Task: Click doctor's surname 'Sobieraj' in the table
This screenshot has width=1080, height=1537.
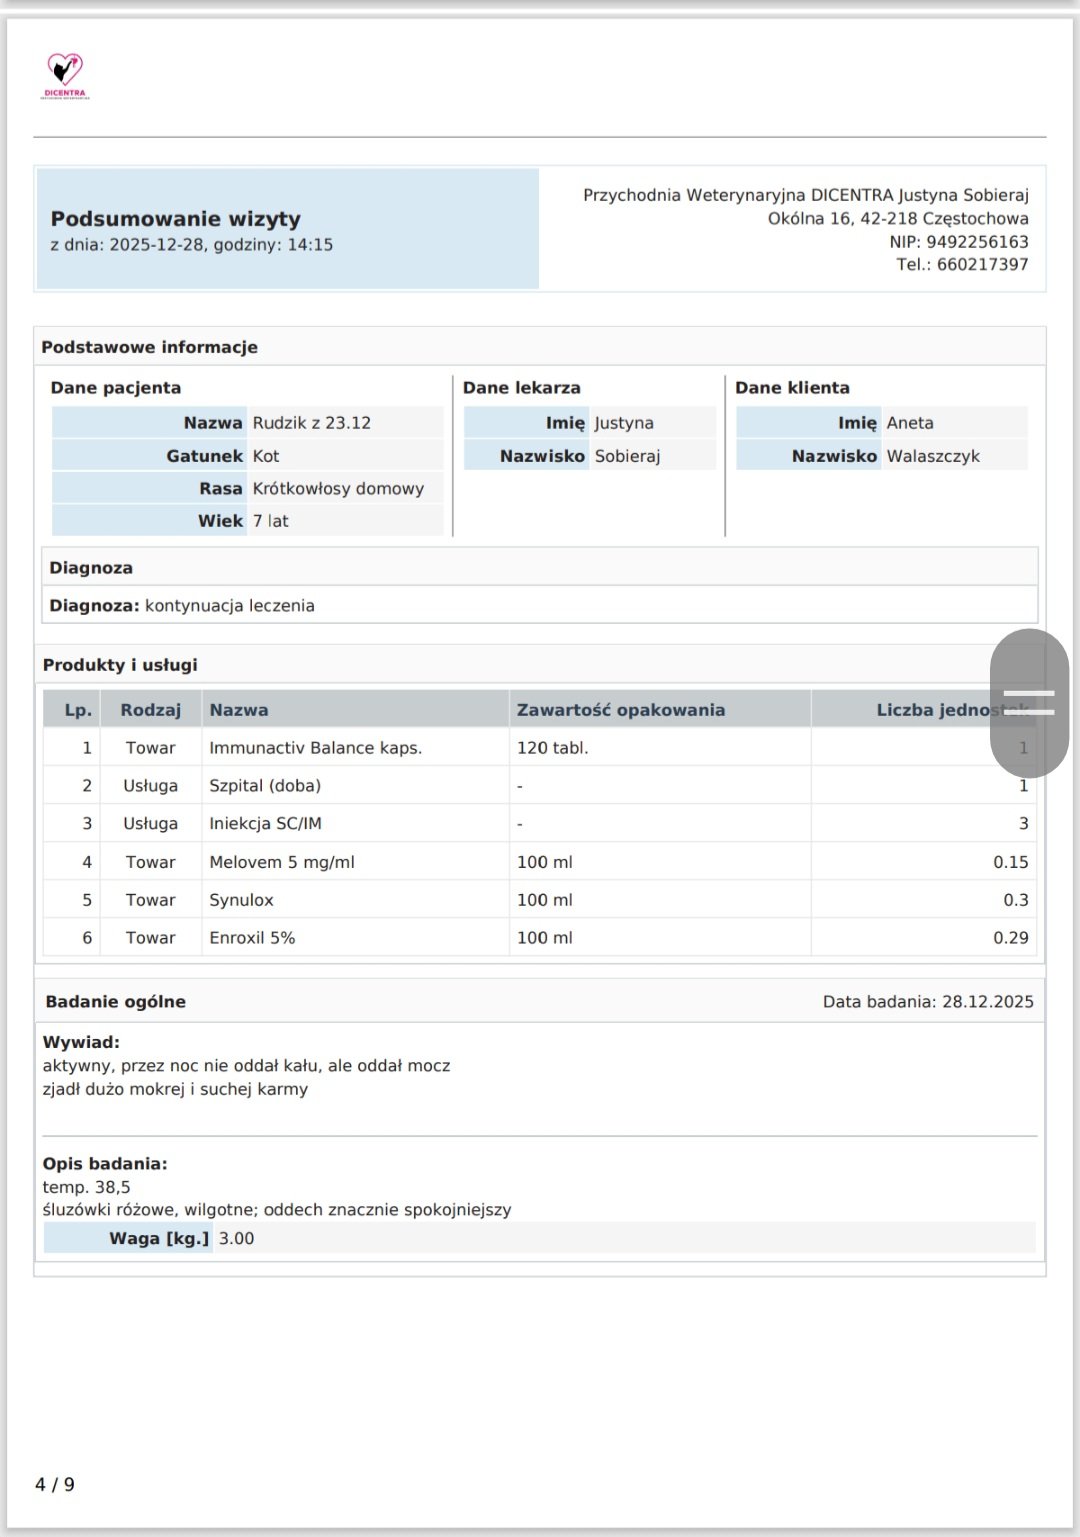Action: coord(628,456)
